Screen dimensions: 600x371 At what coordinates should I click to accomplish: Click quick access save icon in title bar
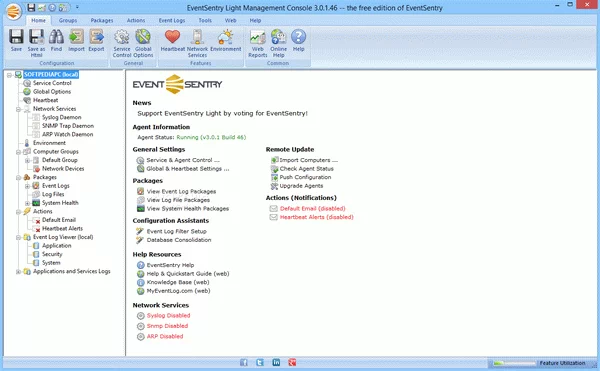(x=31, y=7)
